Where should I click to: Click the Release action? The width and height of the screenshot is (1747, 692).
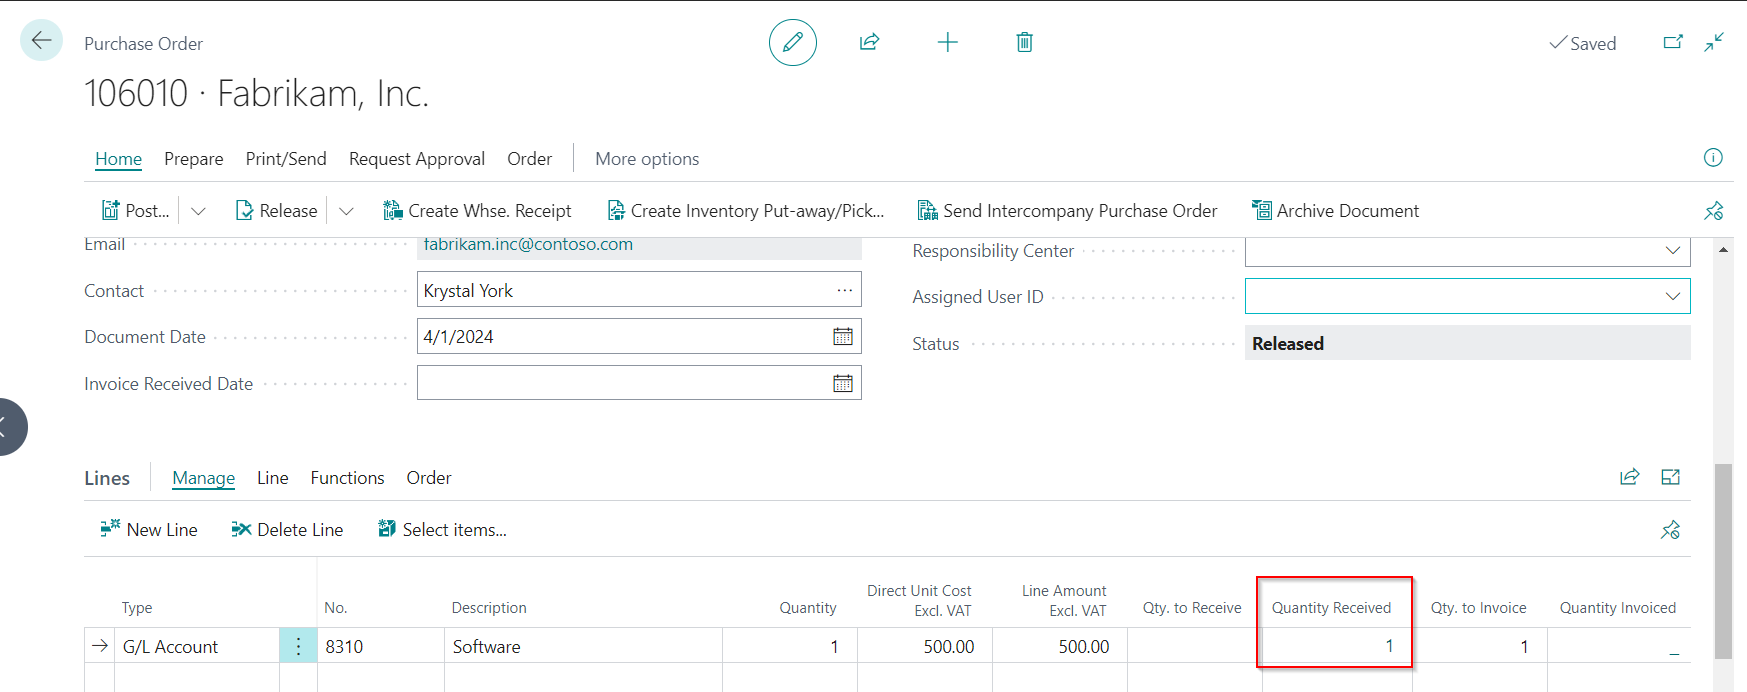click(276, 211)
